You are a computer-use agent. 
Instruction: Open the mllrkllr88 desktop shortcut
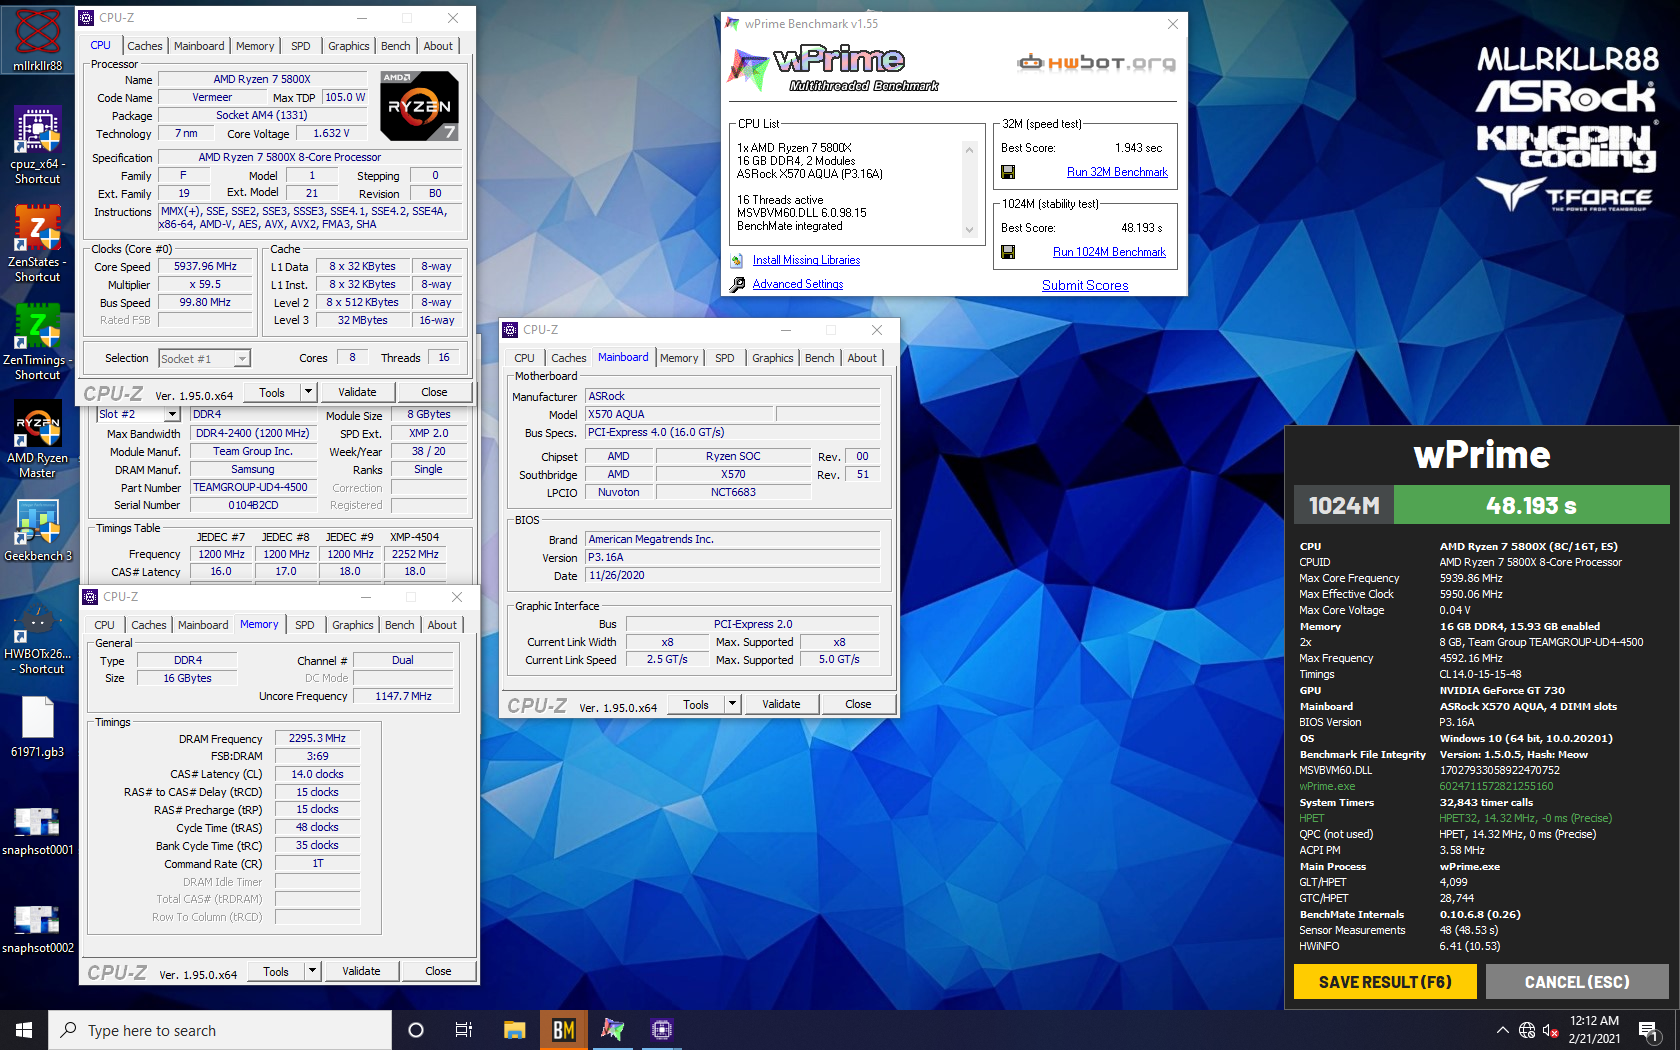pos(37,41)
